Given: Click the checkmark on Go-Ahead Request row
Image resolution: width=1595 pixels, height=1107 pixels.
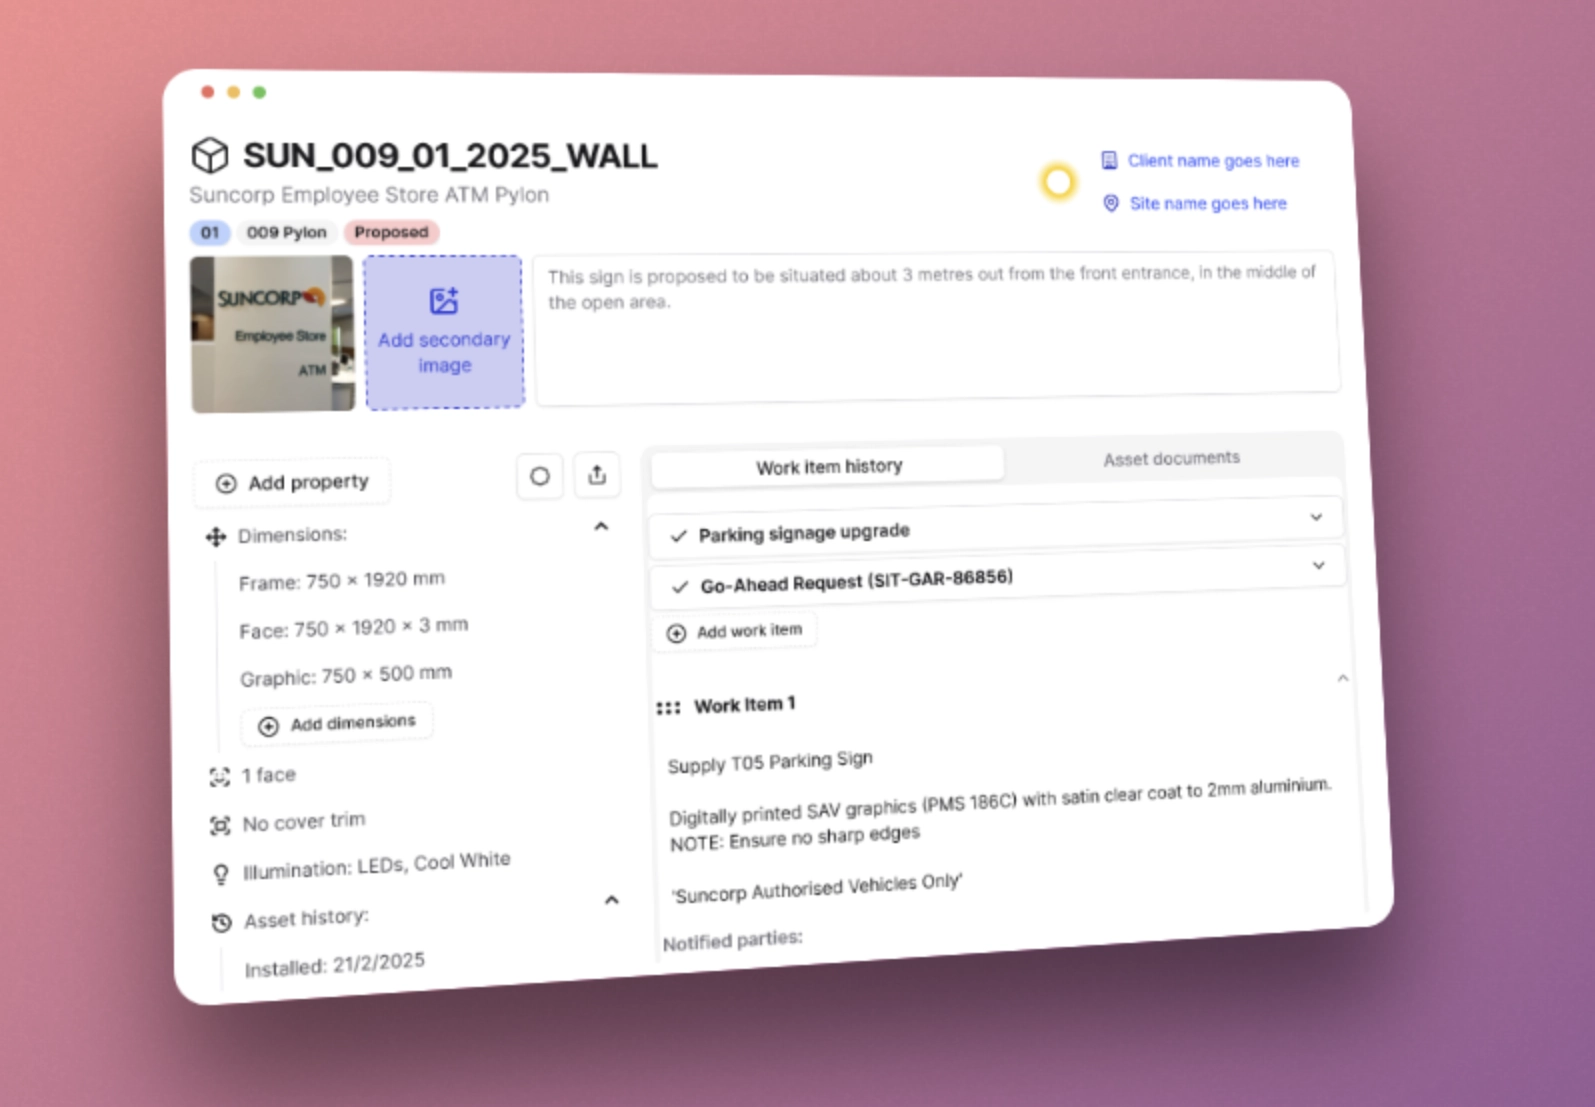Looking at the screenshot, I should click(x=680, y=586).
